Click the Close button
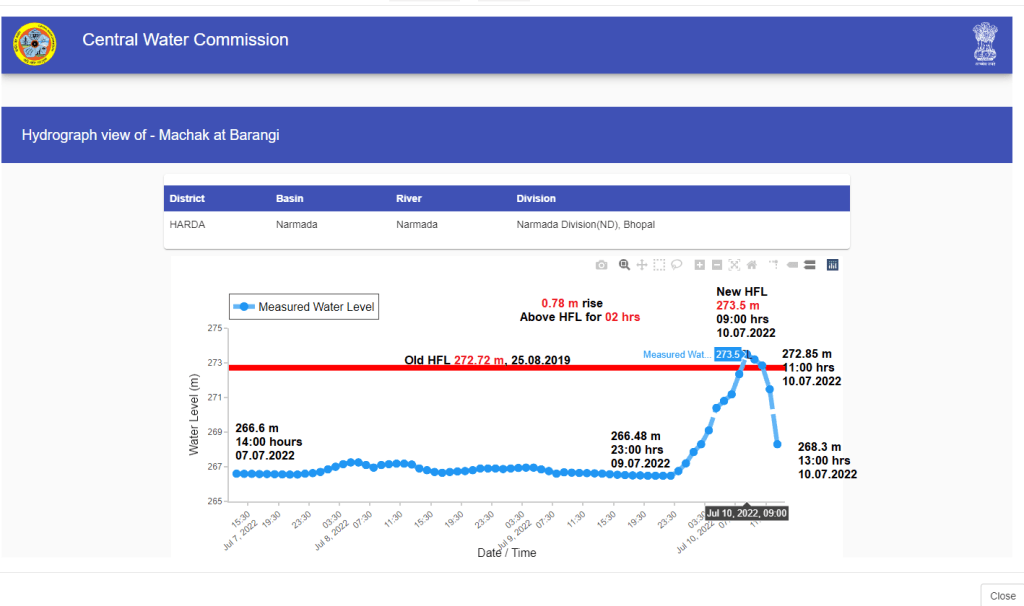Screen dimensions: 1024x606 click(x=1002, y=595)
